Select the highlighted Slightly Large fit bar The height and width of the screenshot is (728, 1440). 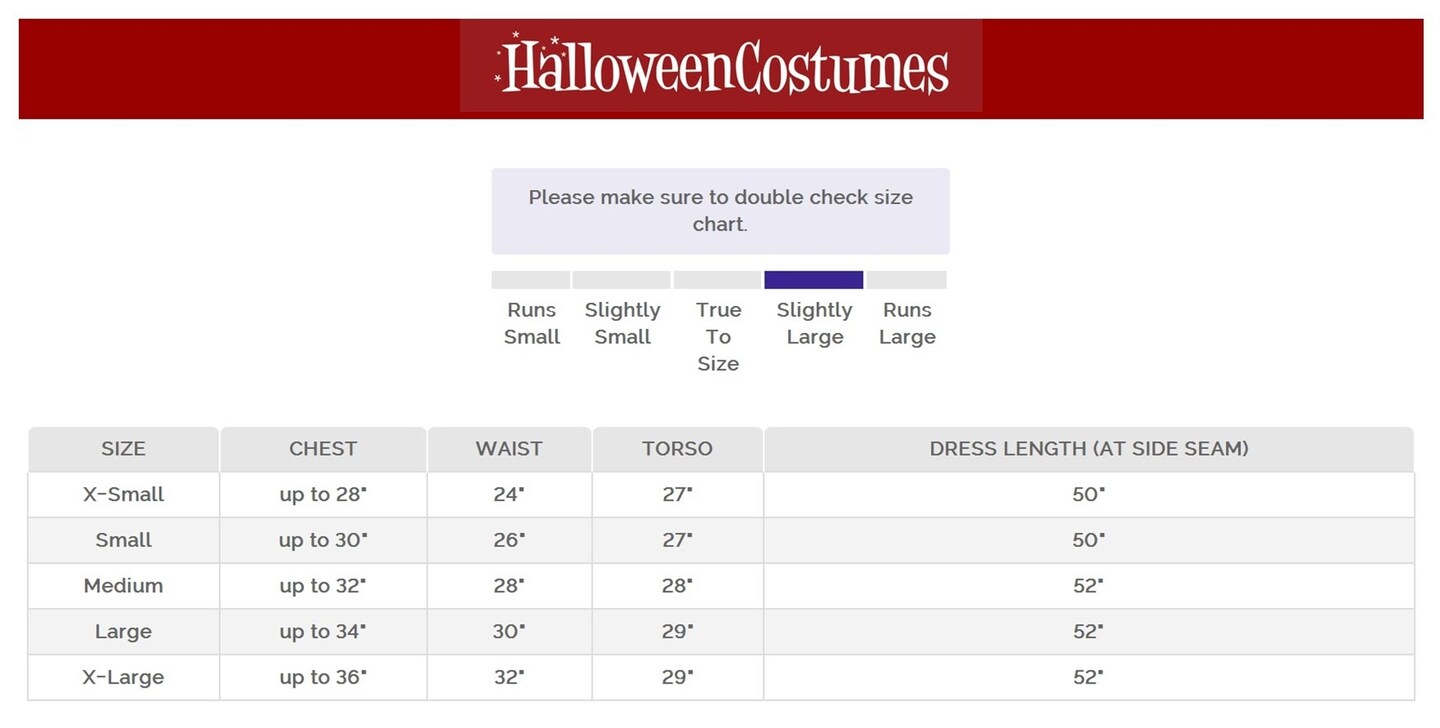[x=813, y=280]
